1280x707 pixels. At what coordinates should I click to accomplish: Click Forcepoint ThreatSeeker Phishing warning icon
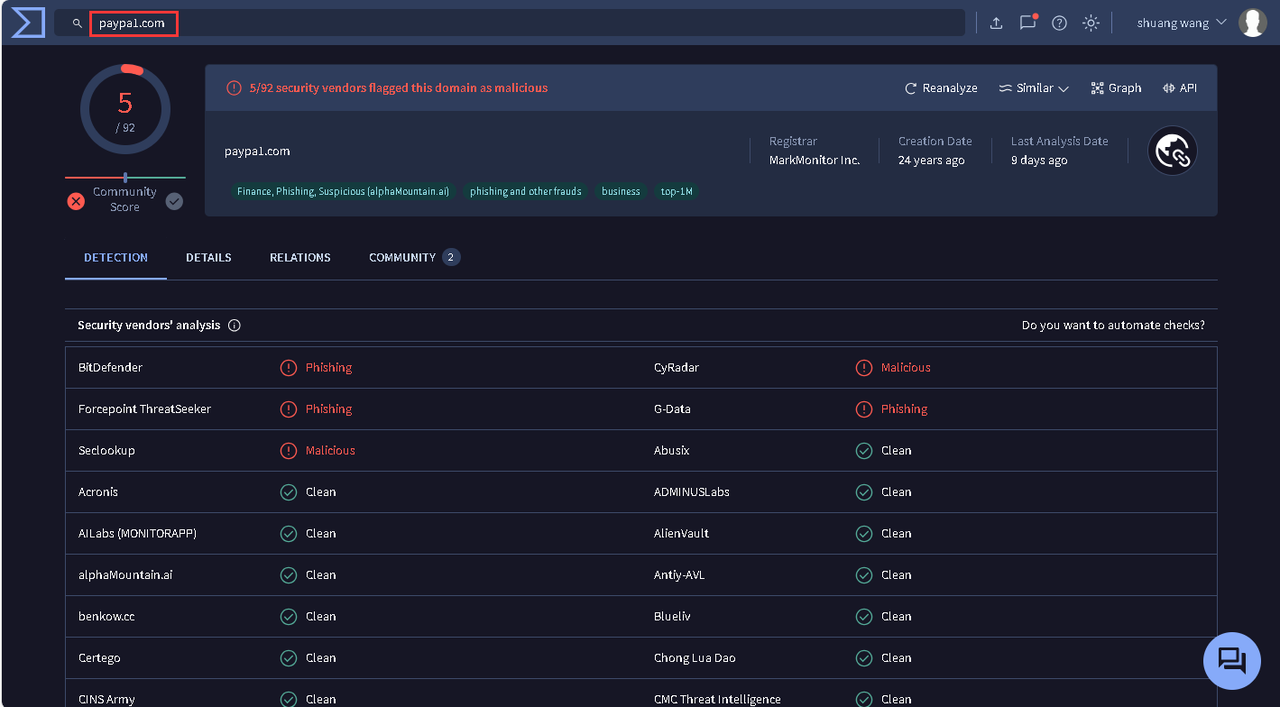(x=288, y=409)
